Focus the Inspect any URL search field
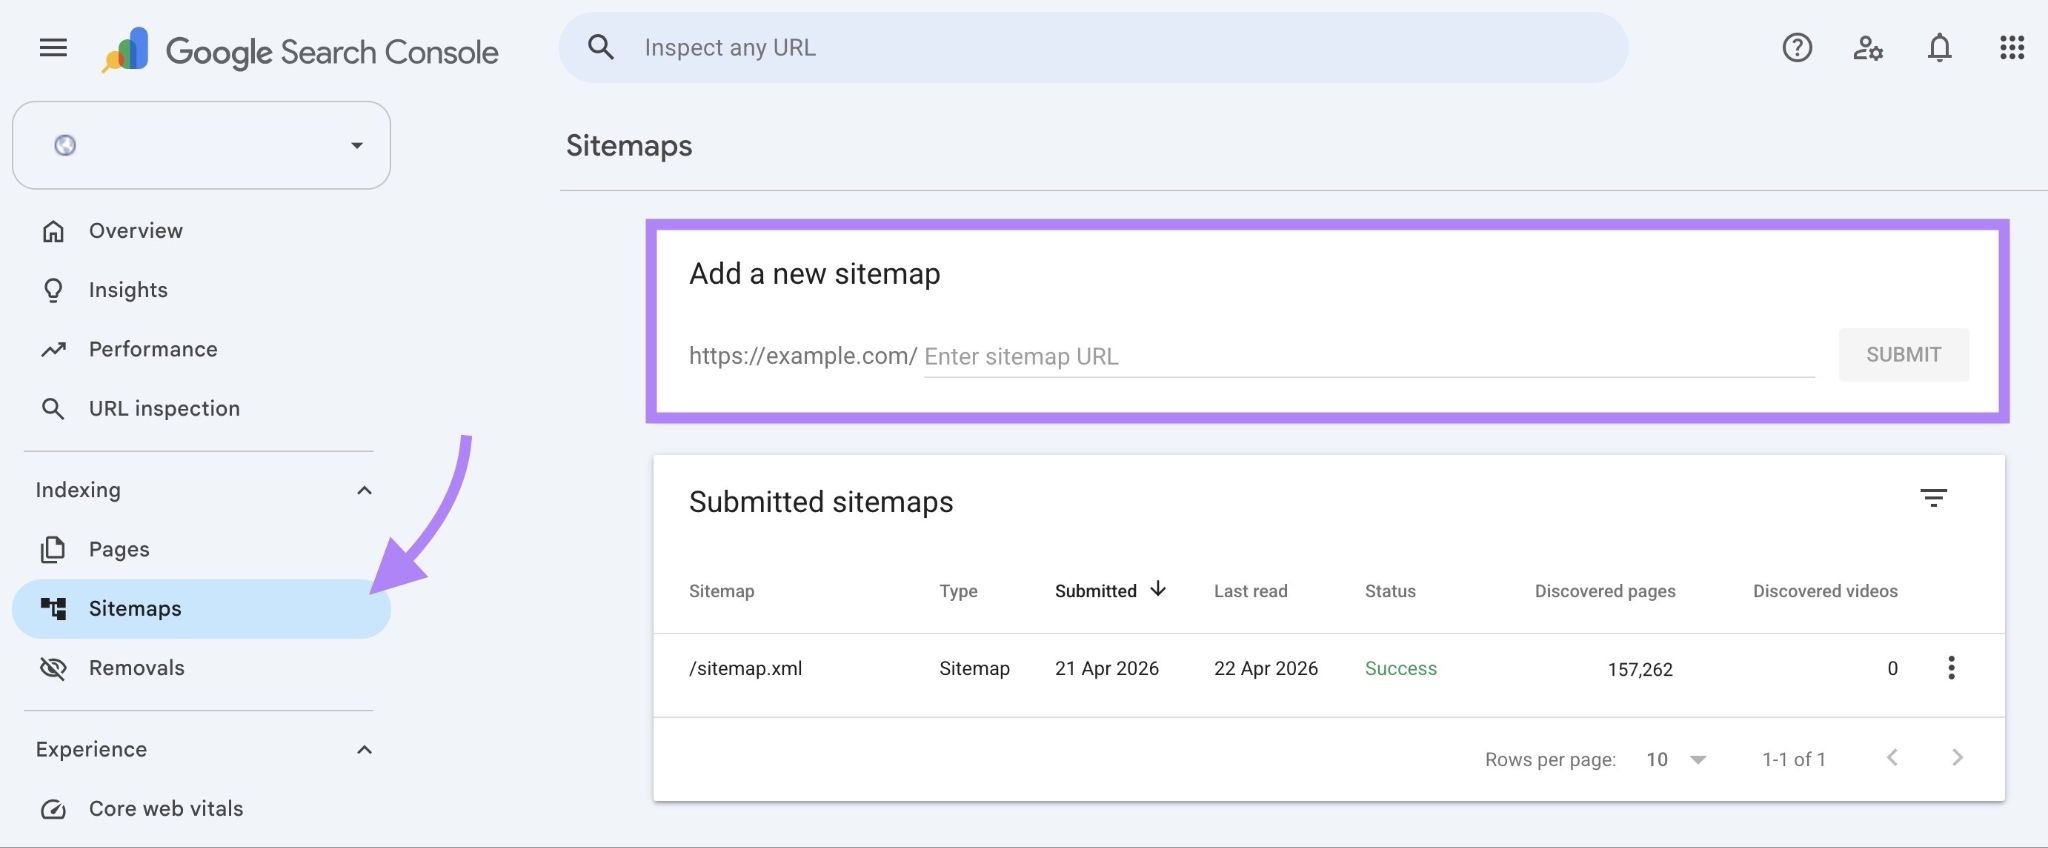2048x848 pixels. (1093, 47)
